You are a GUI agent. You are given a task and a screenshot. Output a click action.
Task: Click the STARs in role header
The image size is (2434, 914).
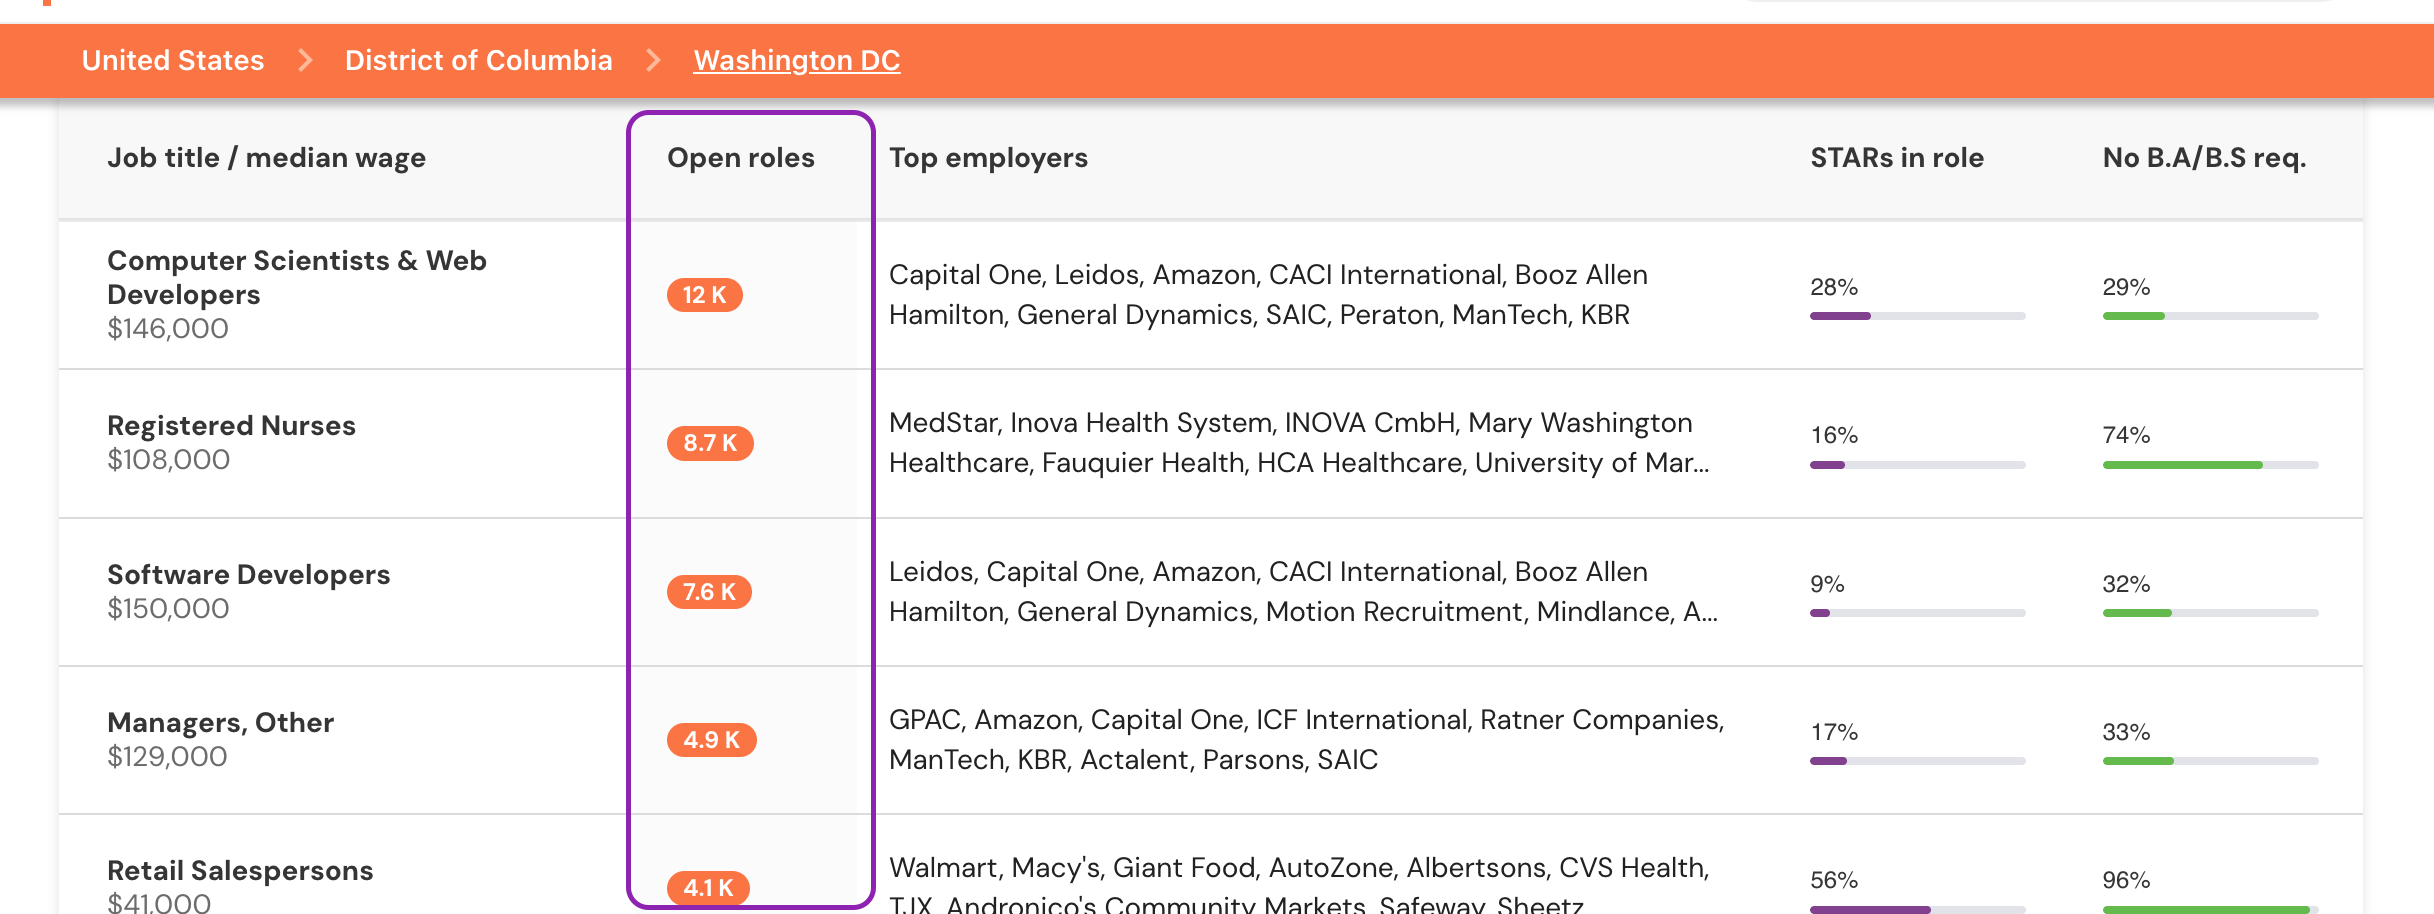coord(1896,158)
